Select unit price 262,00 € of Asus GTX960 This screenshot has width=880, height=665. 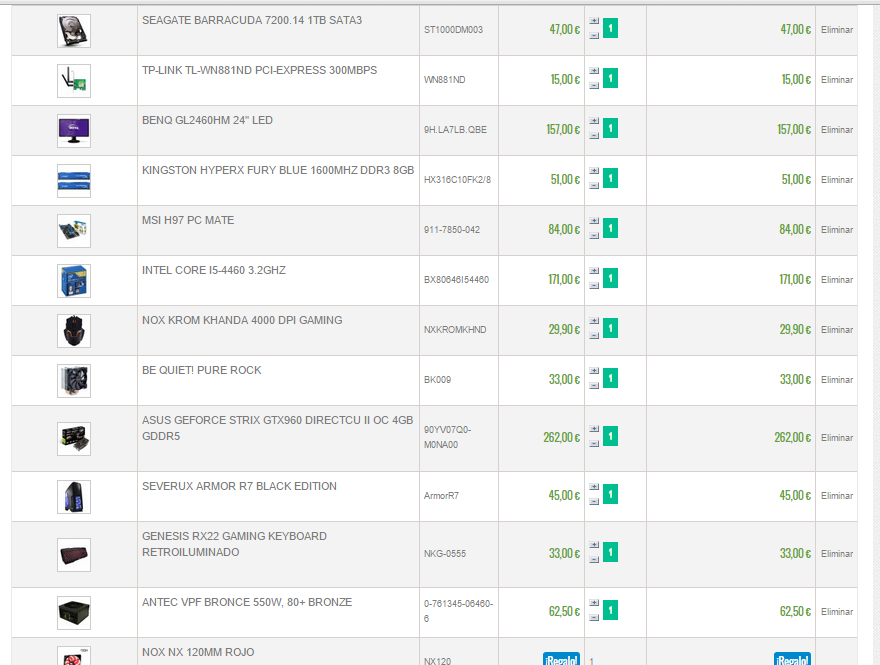coord(562,437)
